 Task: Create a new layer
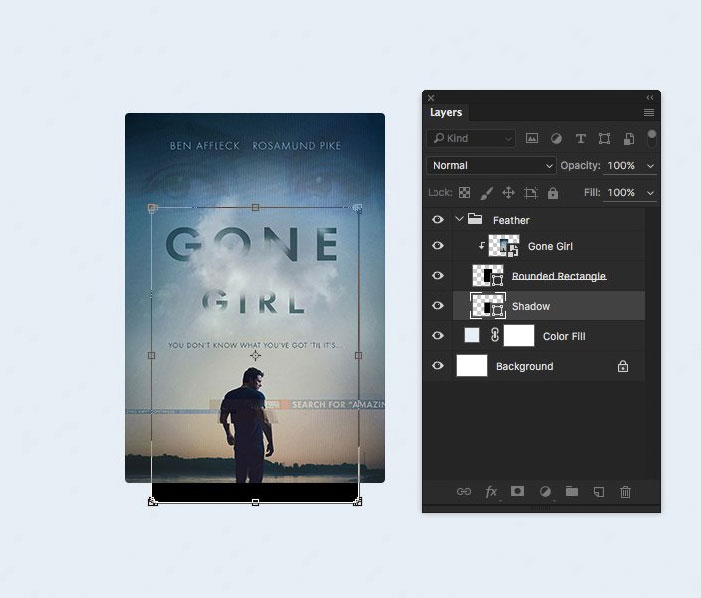click(x=599, y=492)
